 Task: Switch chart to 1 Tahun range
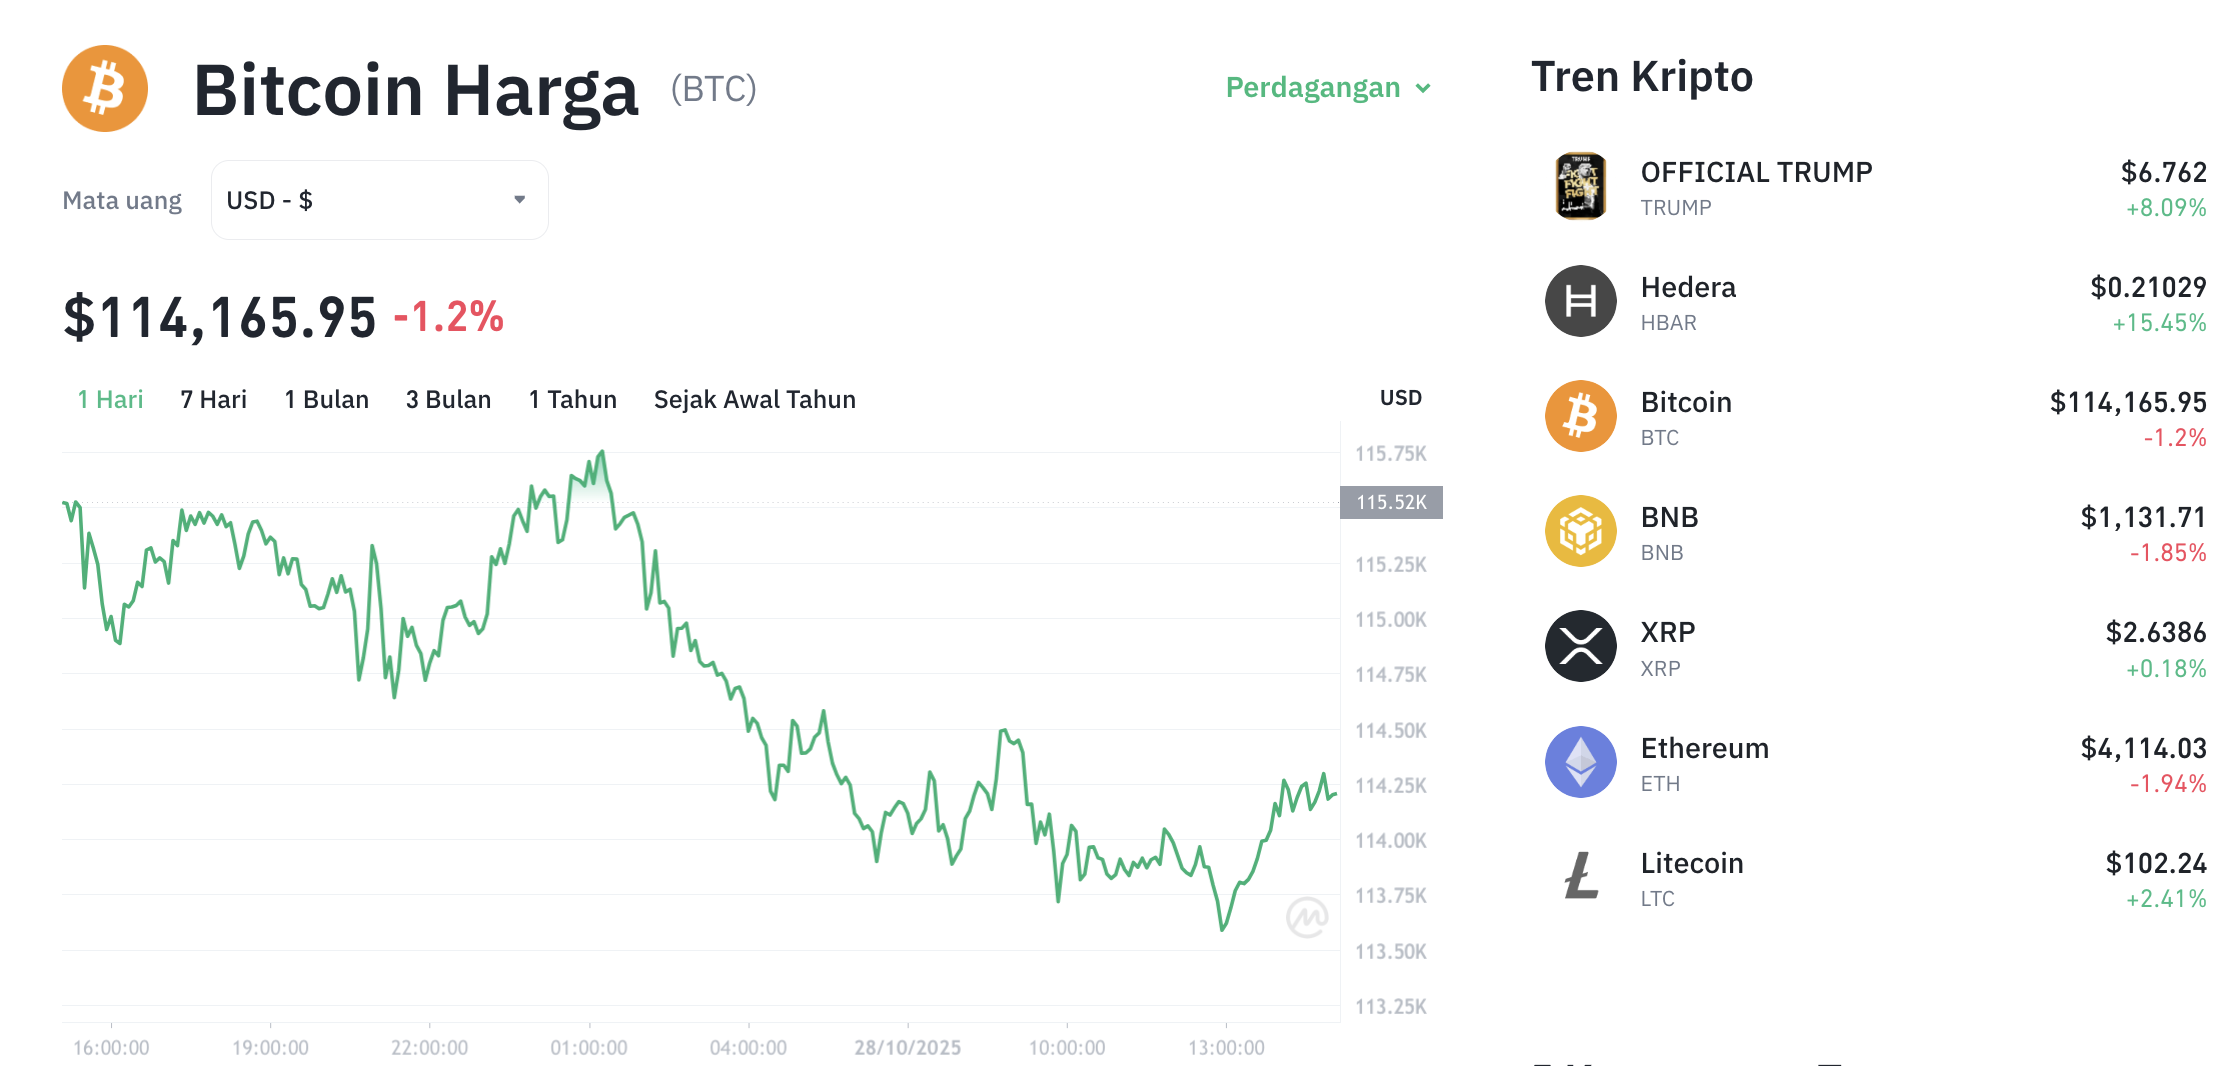pyautogui.click(x=572, y=400)
